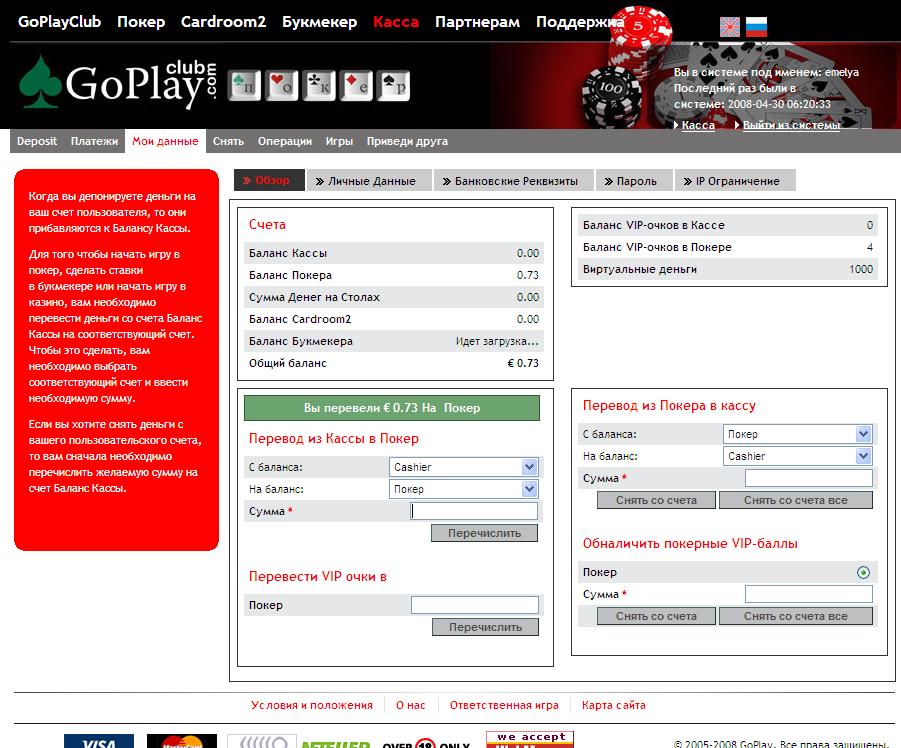Select the Покер radio button for VIP cash-out
The image size is (901, 748).
863,573
